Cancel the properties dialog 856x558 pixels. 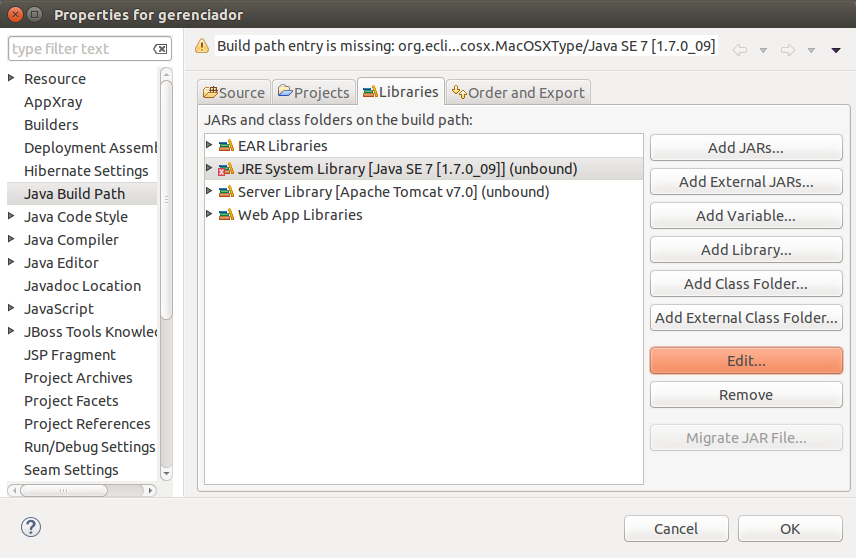coord(676,529)
